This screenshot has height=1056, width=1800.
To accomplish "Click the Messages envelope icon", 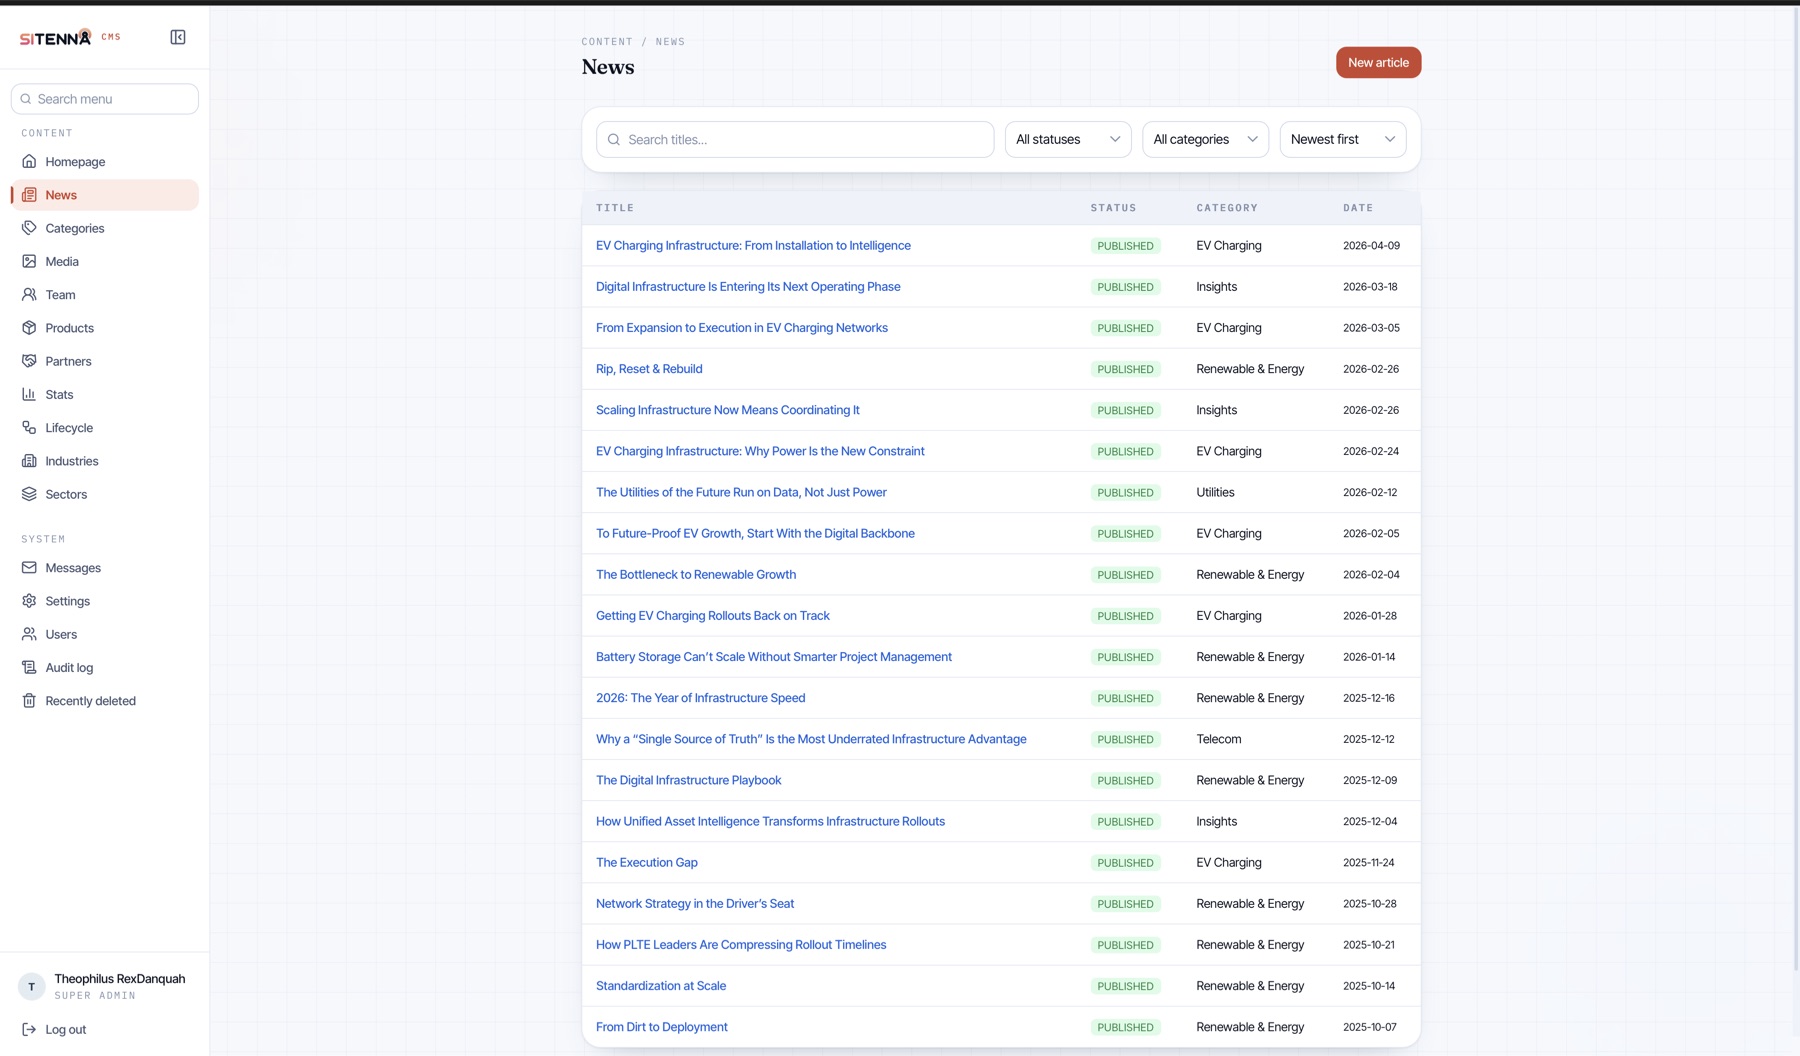I will (29, 567).
